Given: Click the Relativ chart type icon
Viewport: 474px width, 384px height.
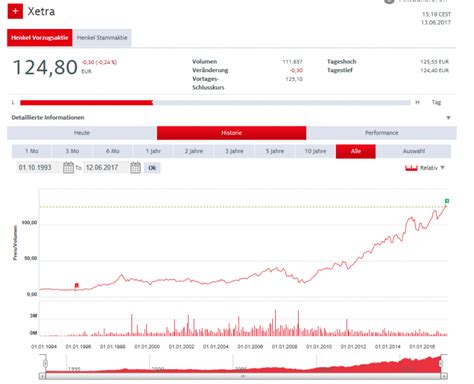Looking at the screenshot, I should 411,168.
